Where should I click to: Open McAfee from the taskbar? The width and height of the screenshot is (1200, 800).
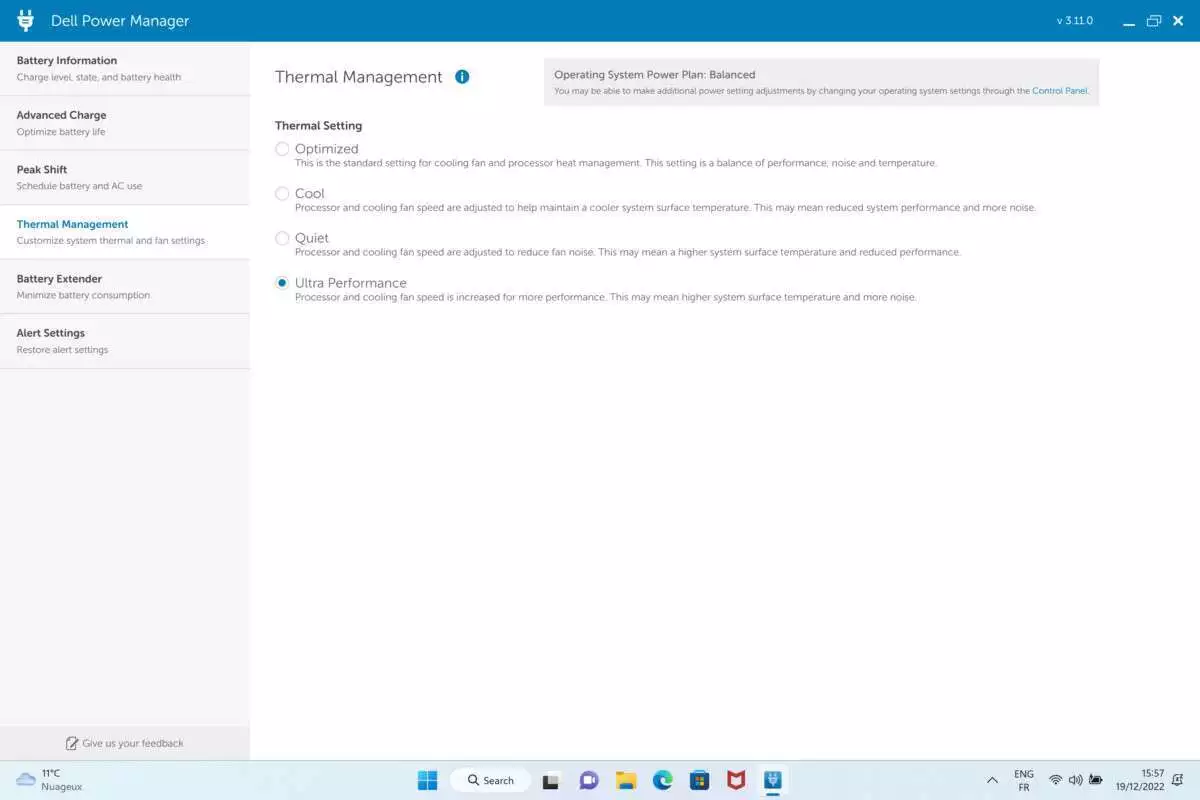click(x=736, y=780)
